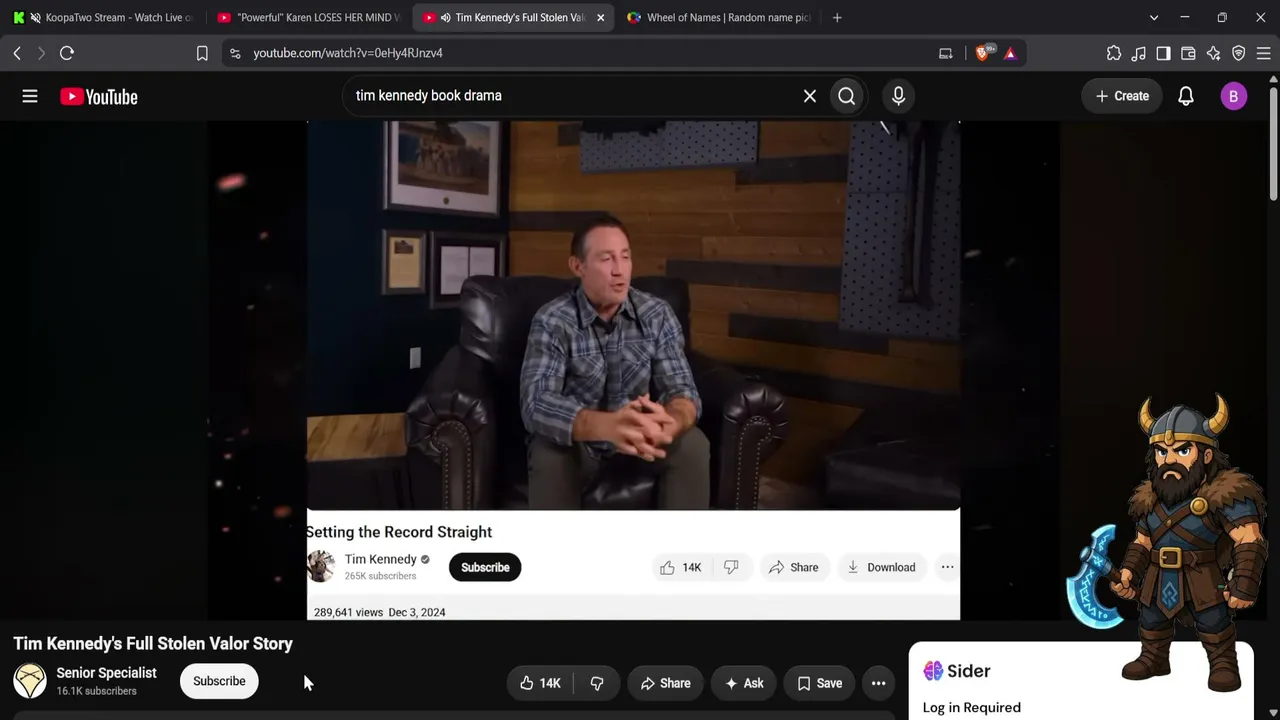Expand the tab search dropdown chevron
This screenshot has height=720, width=1280.
pos(1154,17)
